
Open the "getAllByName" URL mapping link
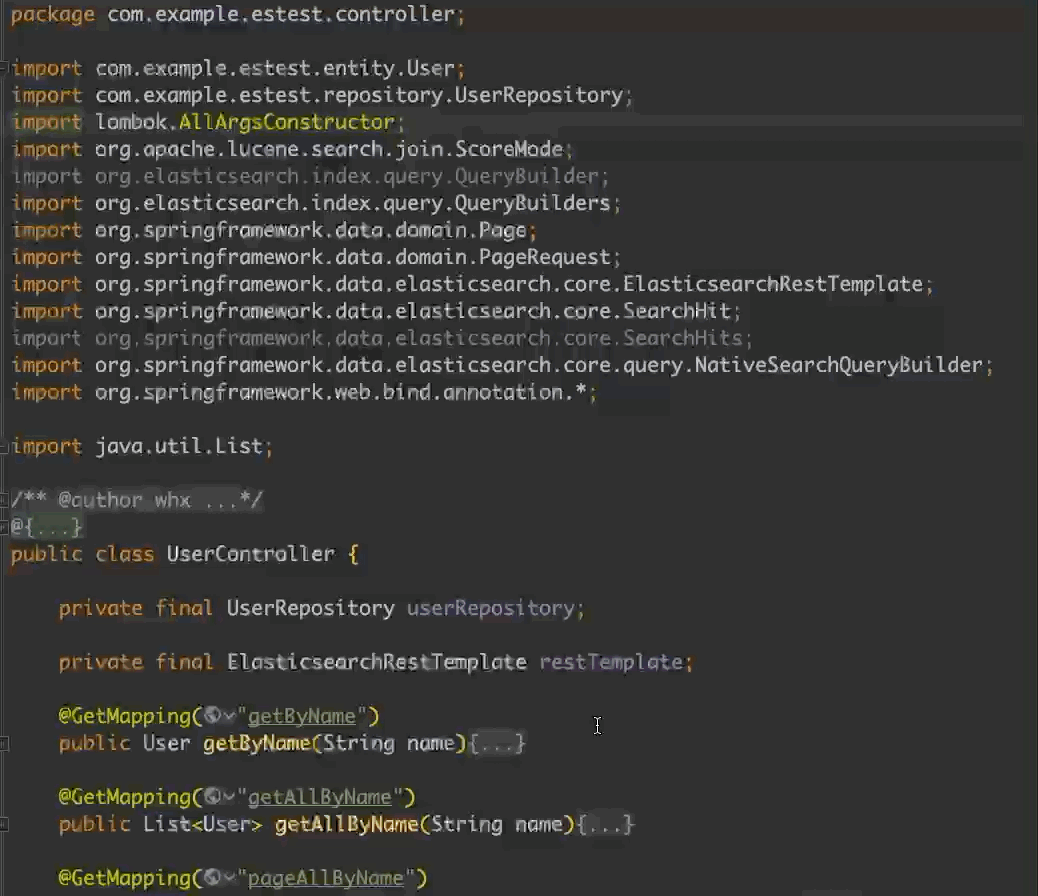click(x=320, y=797)
